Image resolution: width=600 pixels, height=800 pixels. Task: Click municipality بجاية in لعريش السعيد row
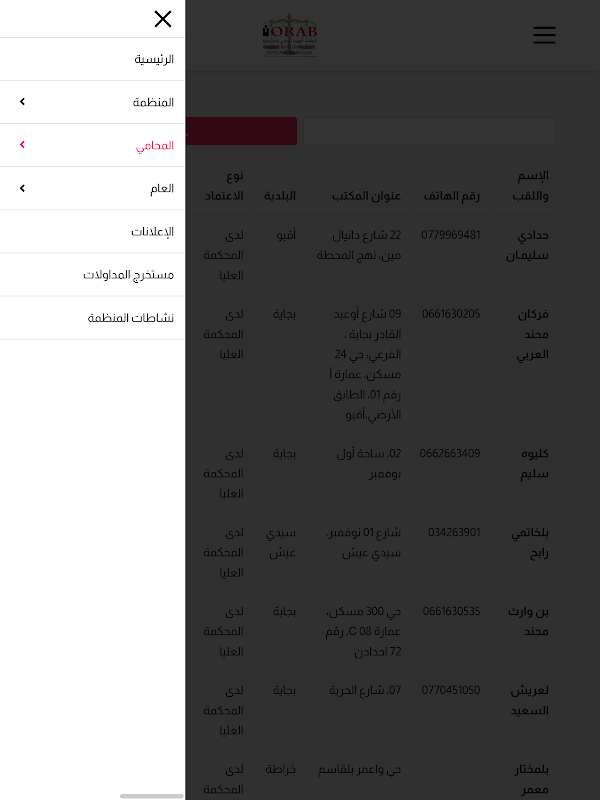tap(284, 690)
